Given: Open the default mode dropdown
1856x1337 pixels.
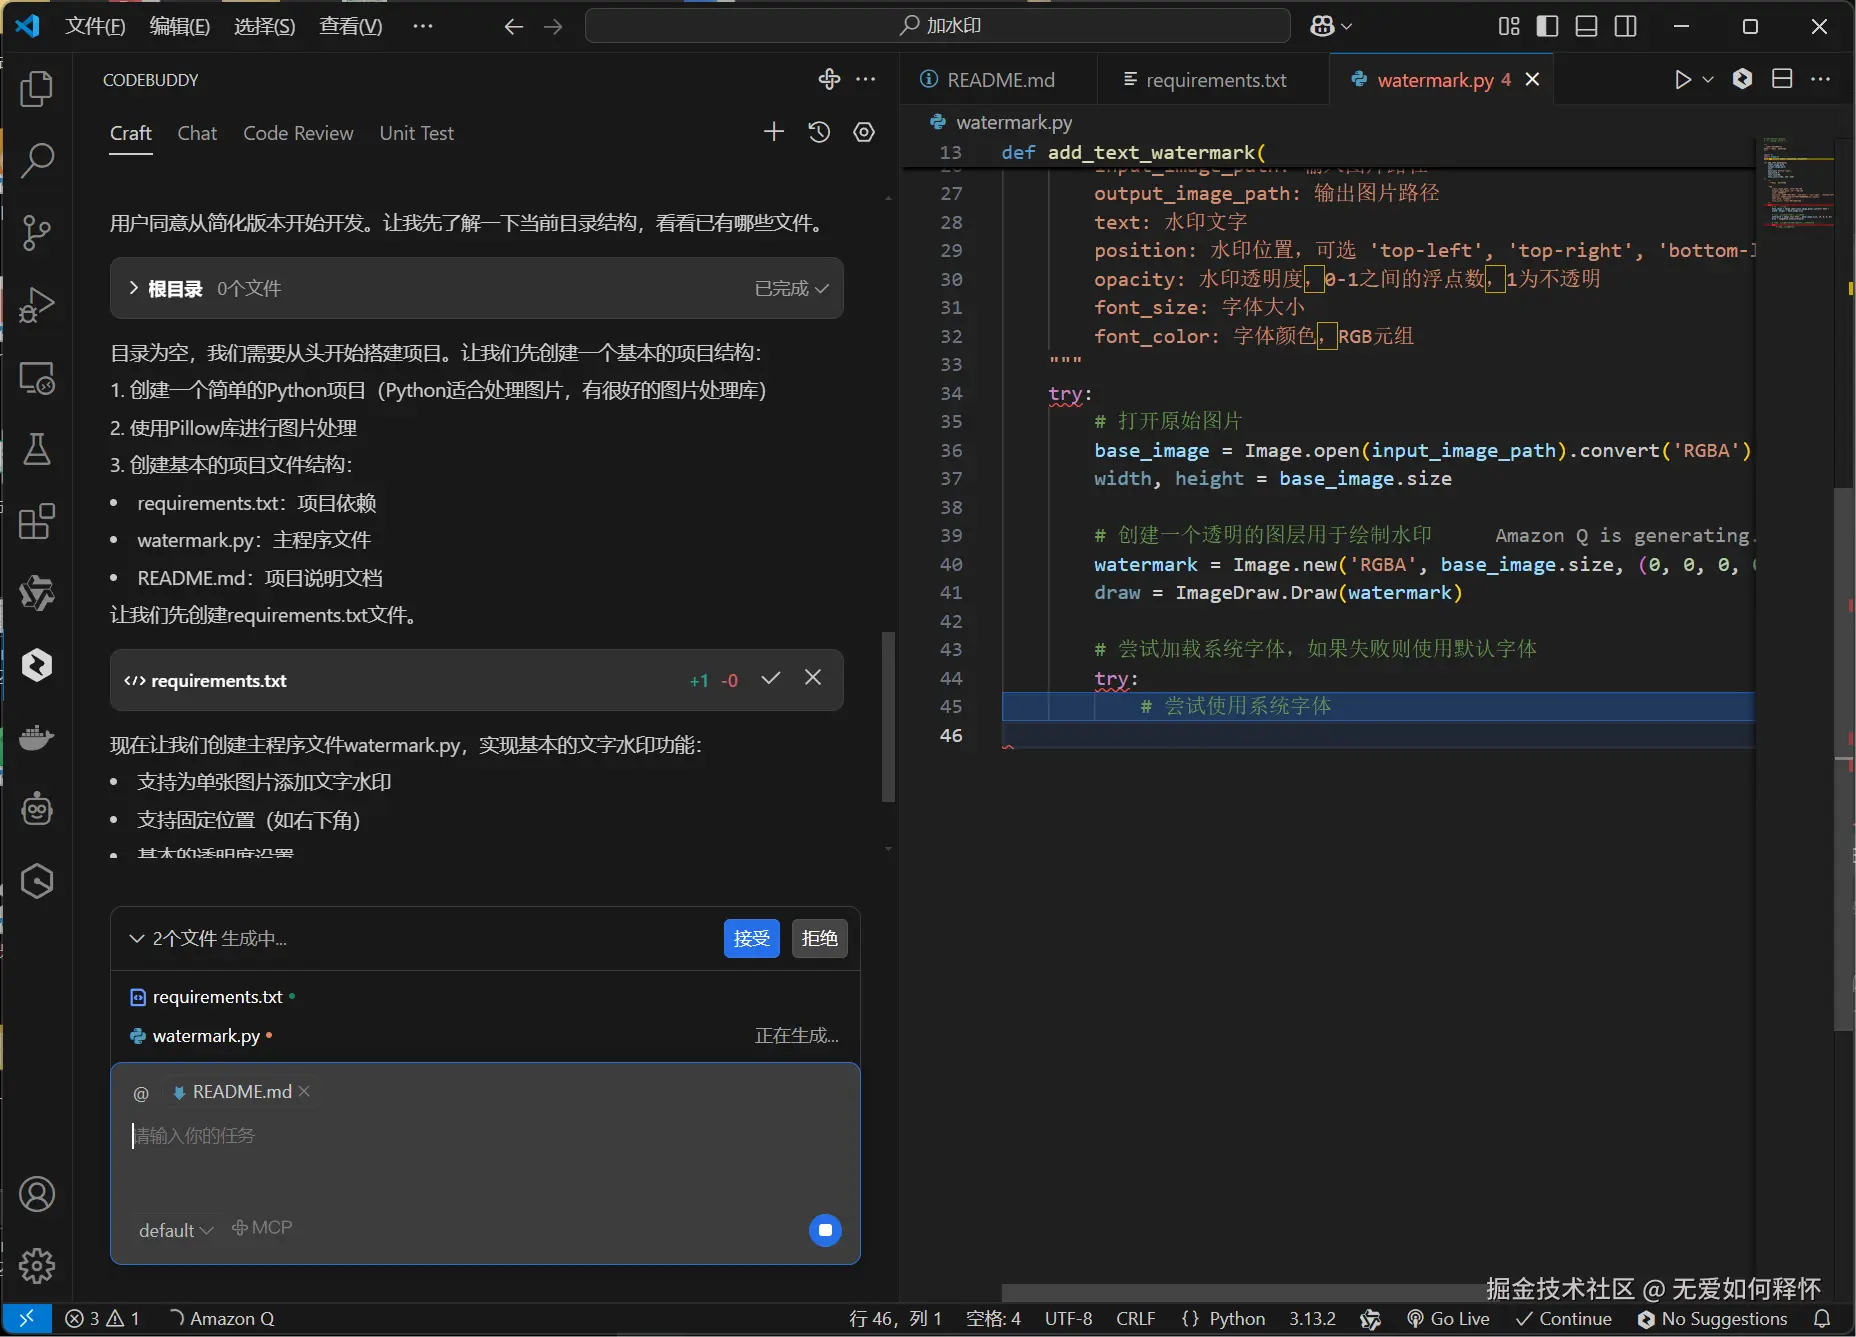Looking at the screenshot, I should 176,1230.
